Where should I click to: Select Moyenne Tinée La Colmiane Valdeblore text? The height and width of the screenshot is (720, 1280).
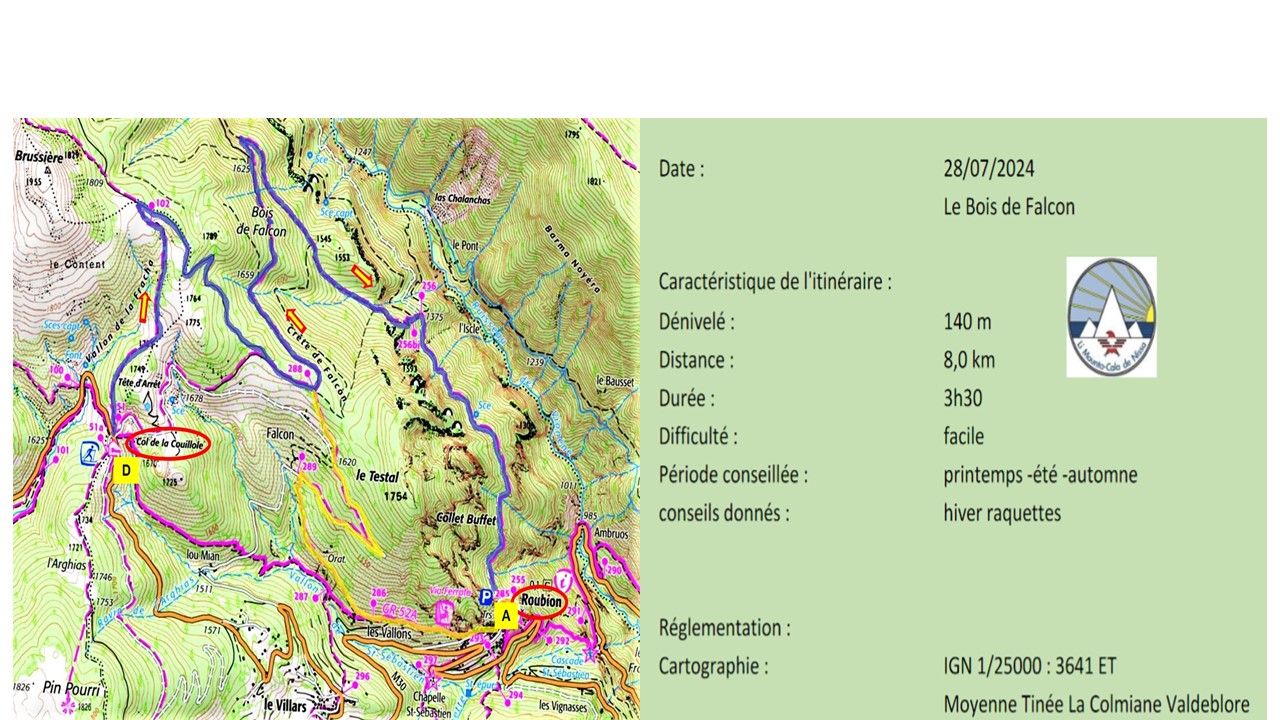click(x=1096, y=704)
